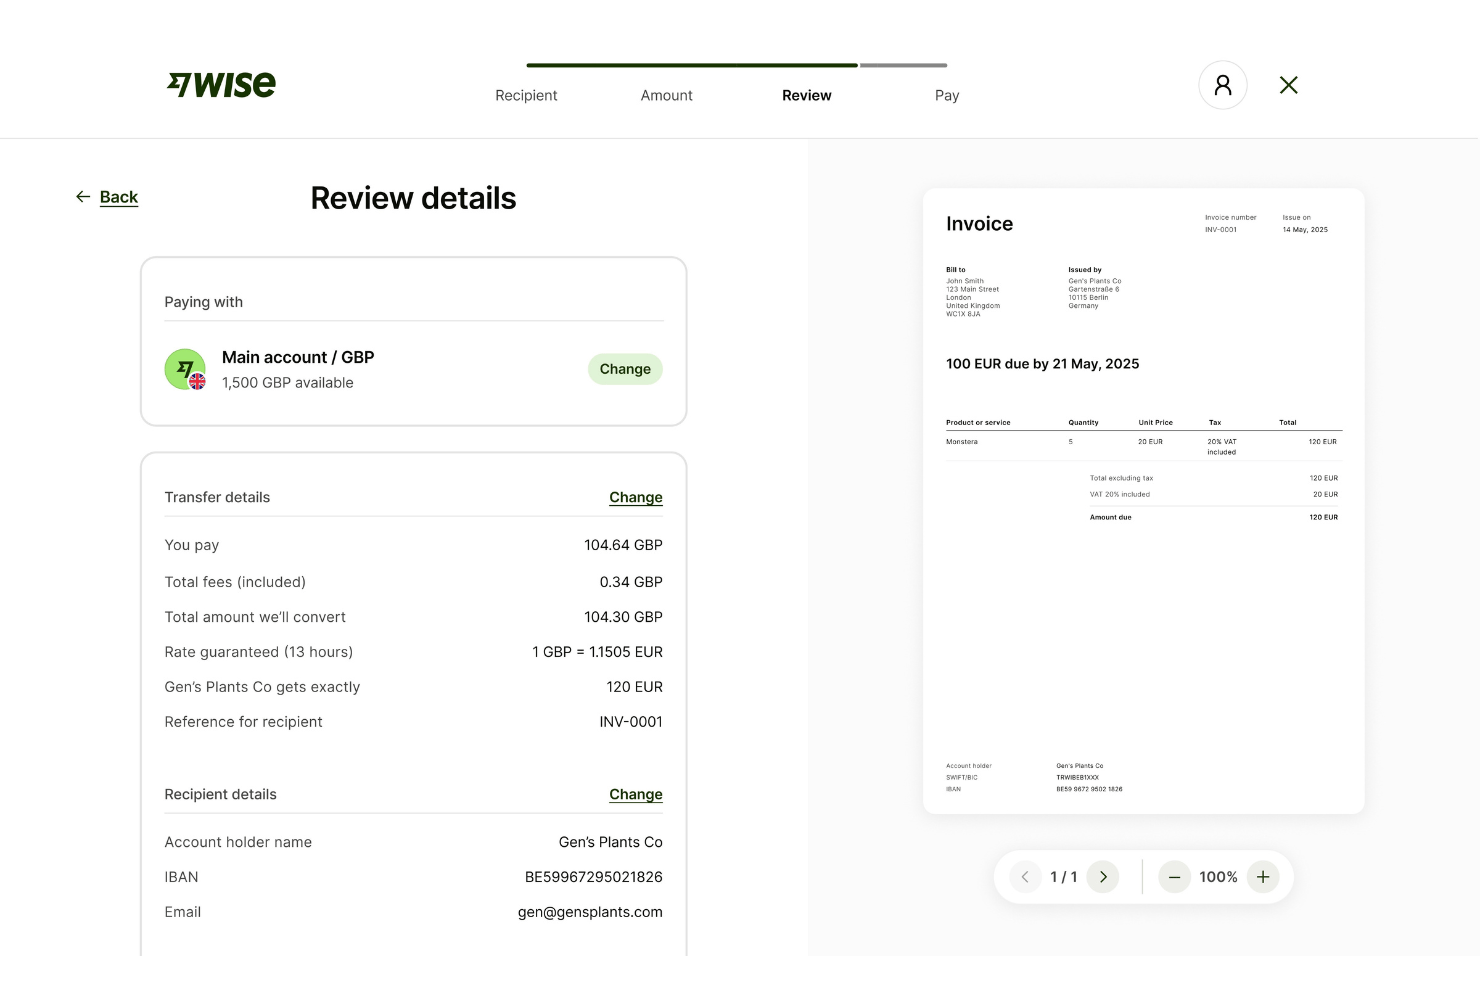This screenshot has width=1480, height=987.
Task: Go to next invoice page
Action: pyautogui.click(x=1103, y=877)
